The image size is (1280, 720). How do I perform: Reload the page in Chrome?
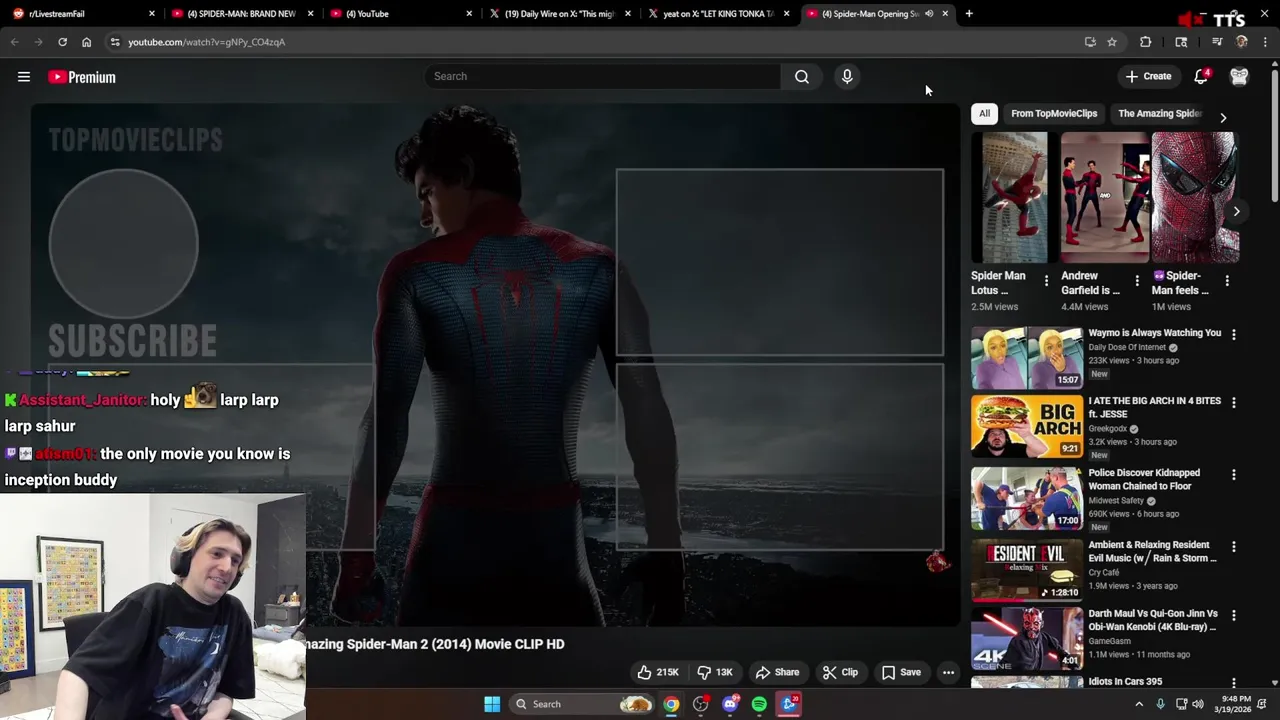click(x=62, y=42)
